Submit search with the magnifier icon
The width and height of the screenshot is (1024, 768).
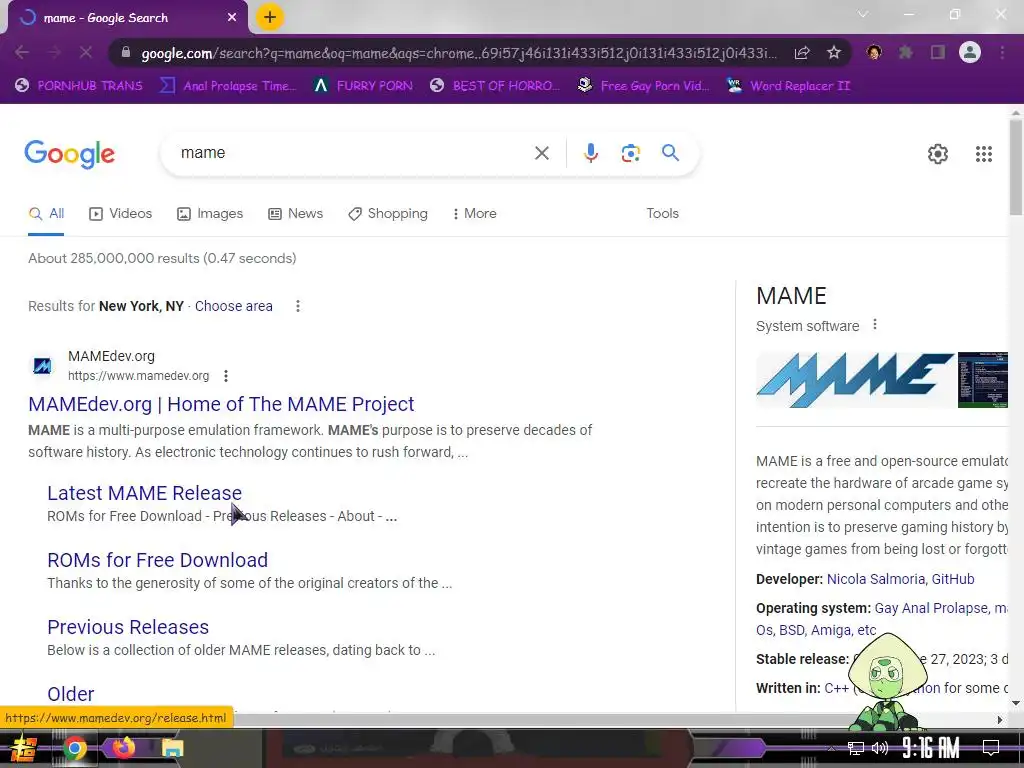point(670,153)
